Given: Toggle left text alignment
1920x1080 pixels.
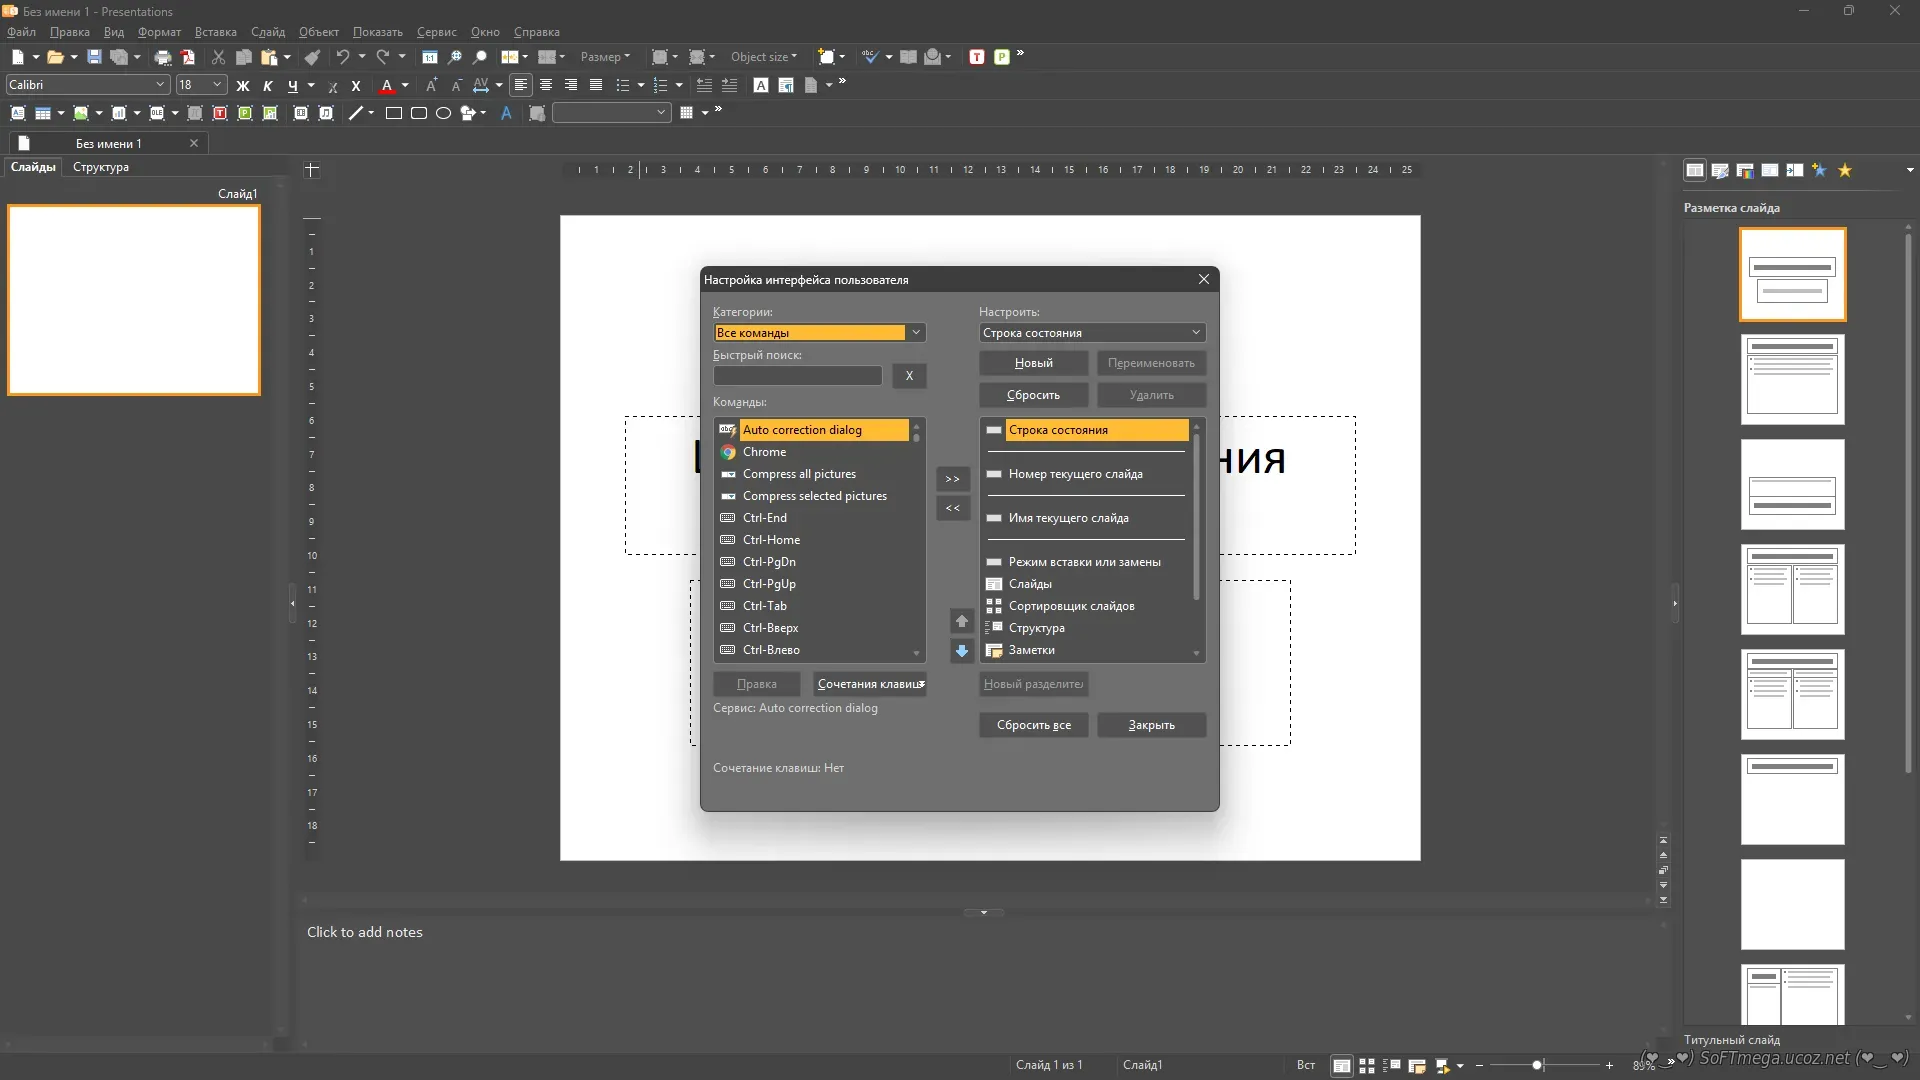Looking at the screenshot, I should [x=520, y=85].
